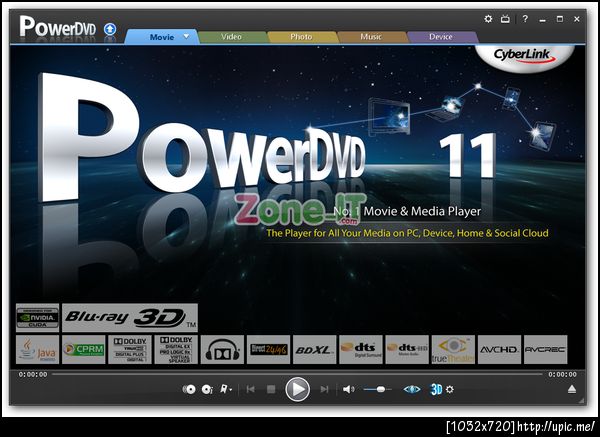Eject the disc
This screenshot has width=600, height=437.
[x=572, y=390]
